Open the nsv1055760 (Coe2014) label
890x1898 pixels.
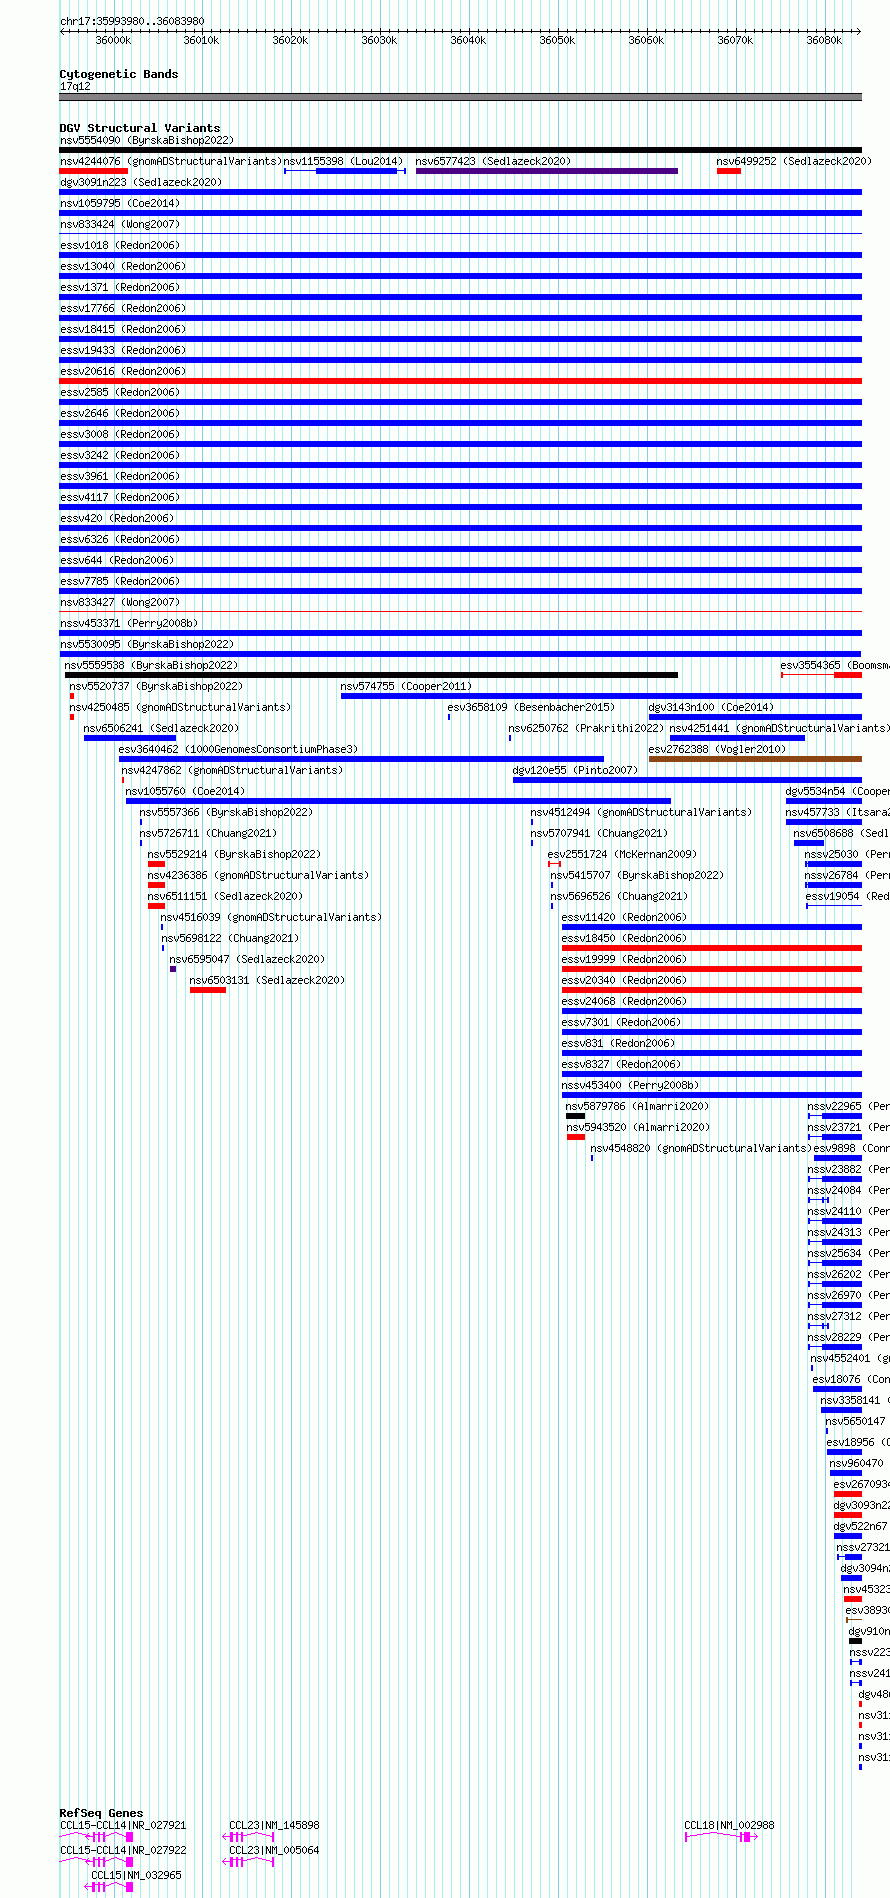coord(185,792)
